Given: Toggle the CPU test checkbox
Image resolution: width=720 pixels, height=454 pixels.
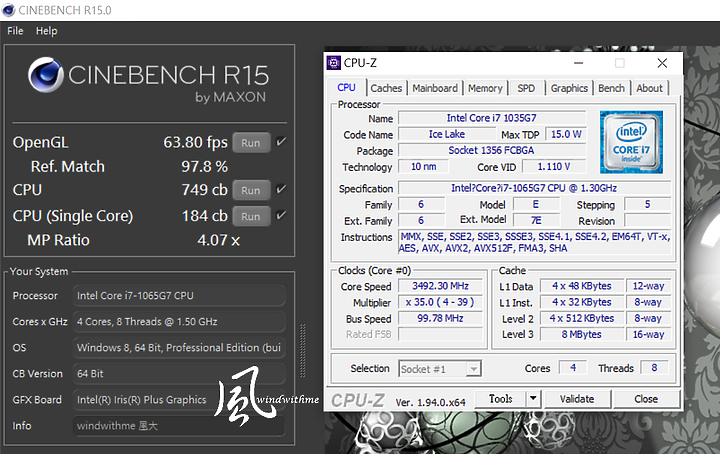Looking at the screenshot, I should click(x=281, y=189).
